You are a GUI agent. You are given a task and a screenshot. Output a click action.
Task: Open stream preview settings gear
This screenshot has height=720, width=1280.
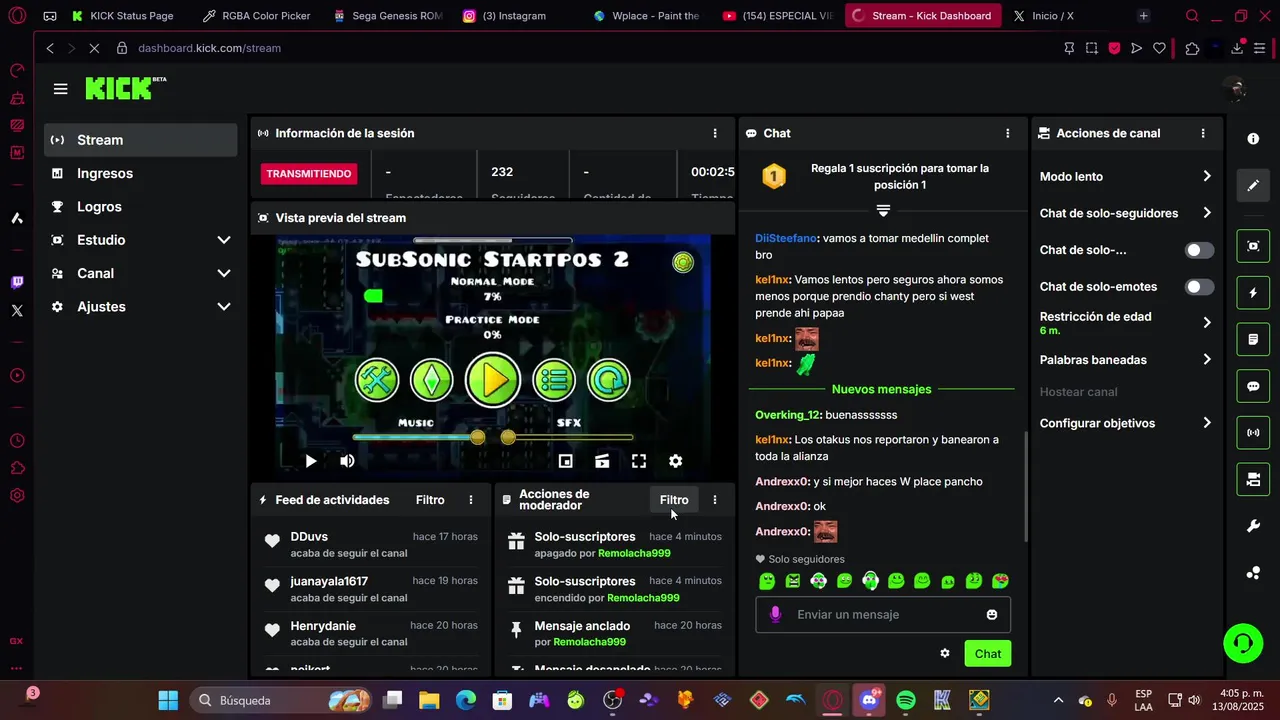676,461
